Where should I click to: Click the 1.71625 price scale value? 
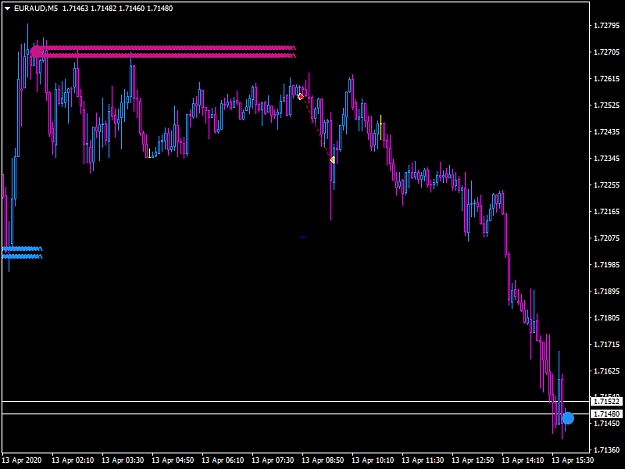pyautogui.click(x=607, y=371)
